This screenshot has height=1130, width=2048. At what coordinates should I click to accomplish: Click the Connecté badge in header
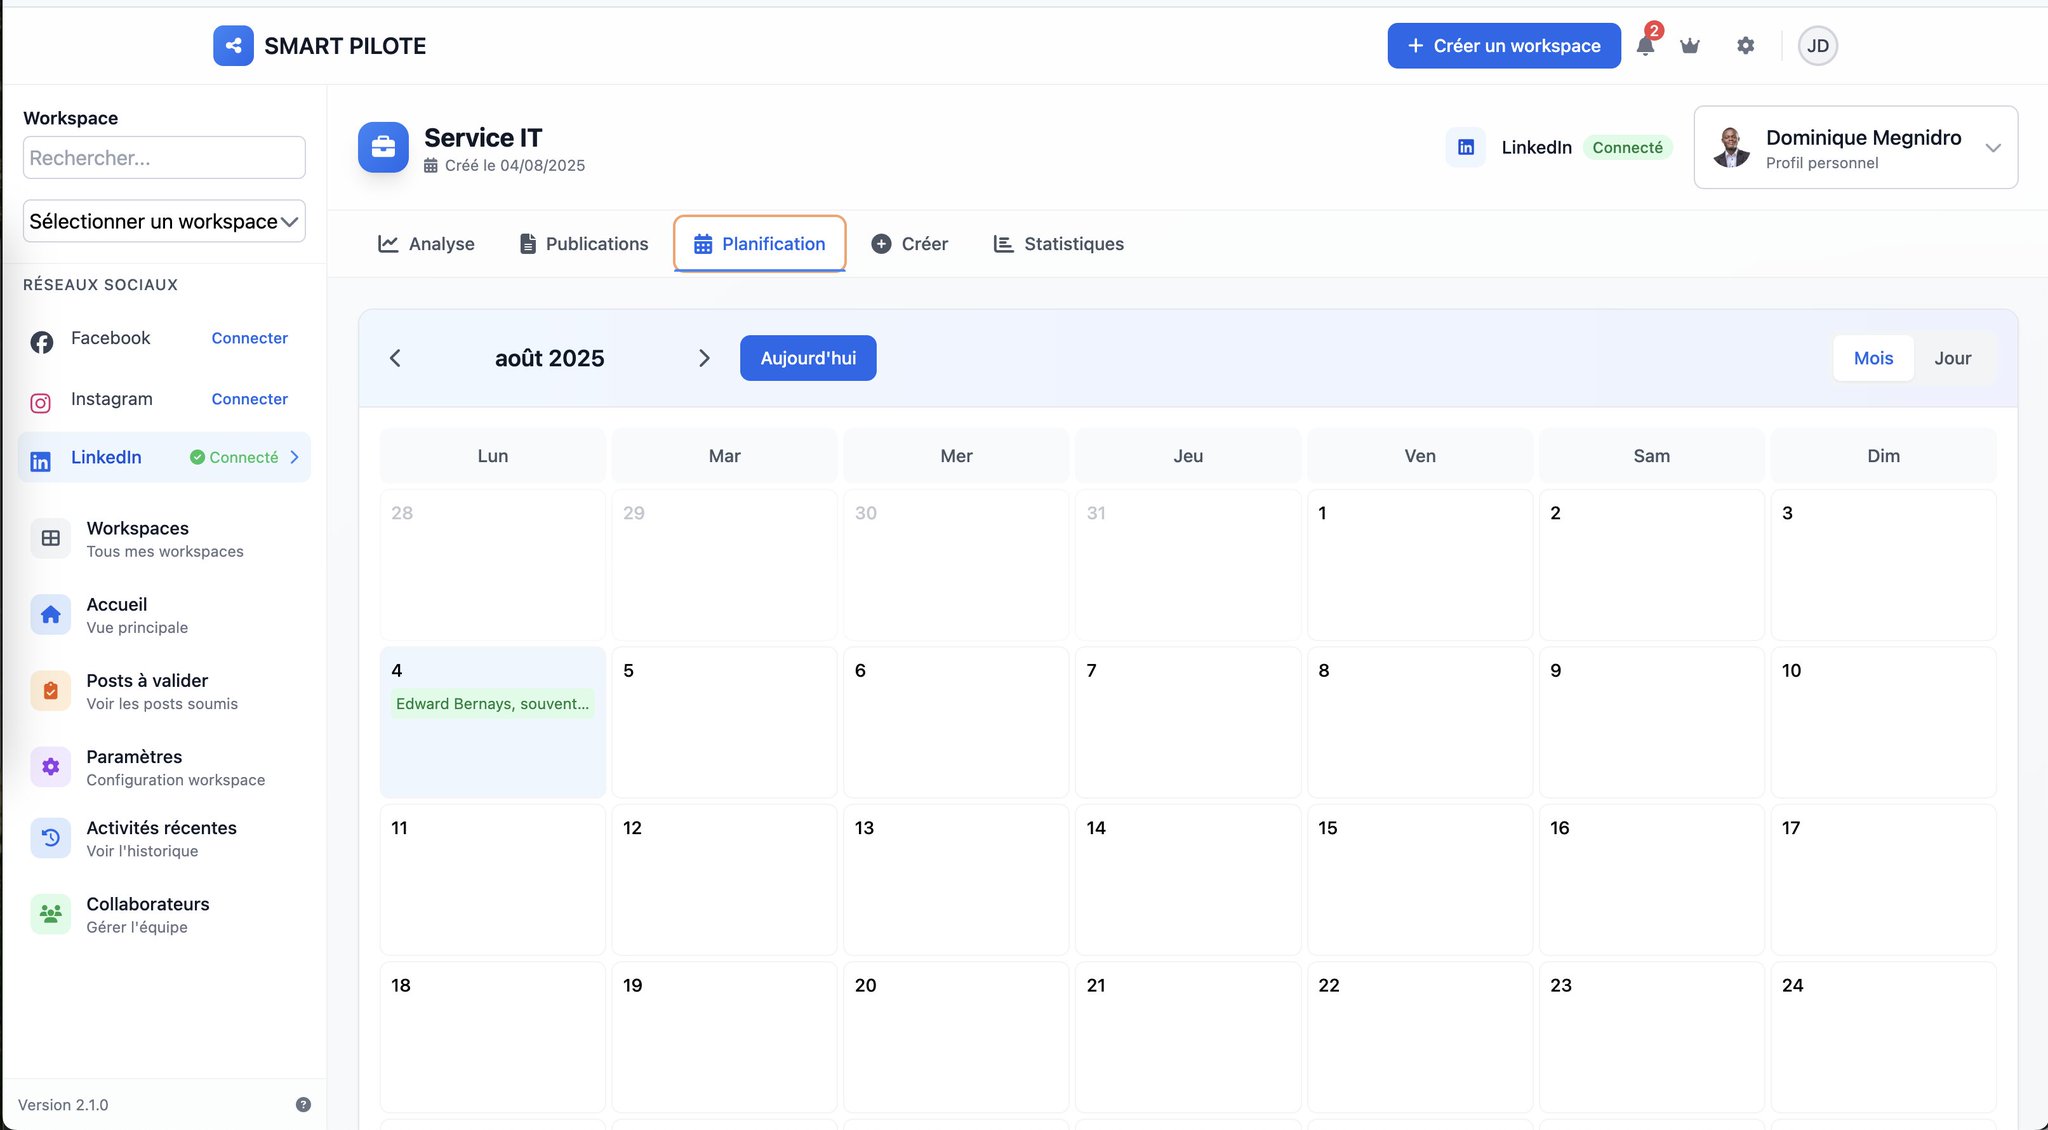point(1627,147)
